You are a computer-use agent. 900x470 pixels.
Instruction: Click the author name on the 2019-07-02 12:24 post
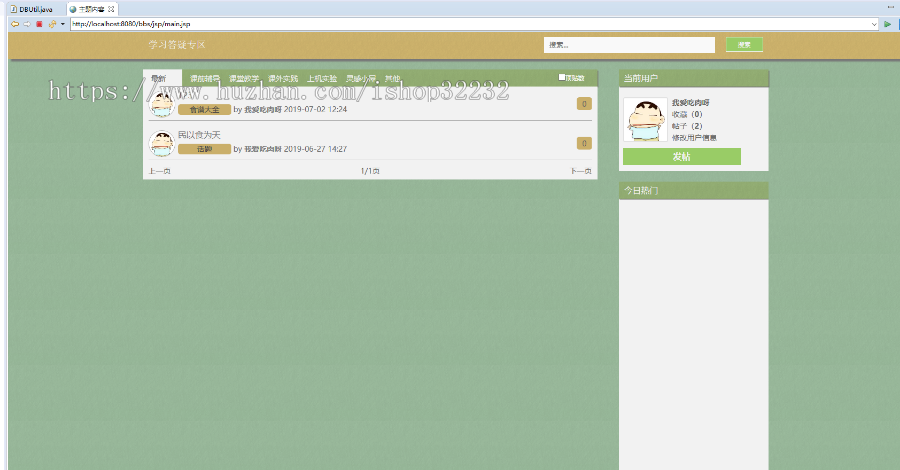click(x=263, y=110)
